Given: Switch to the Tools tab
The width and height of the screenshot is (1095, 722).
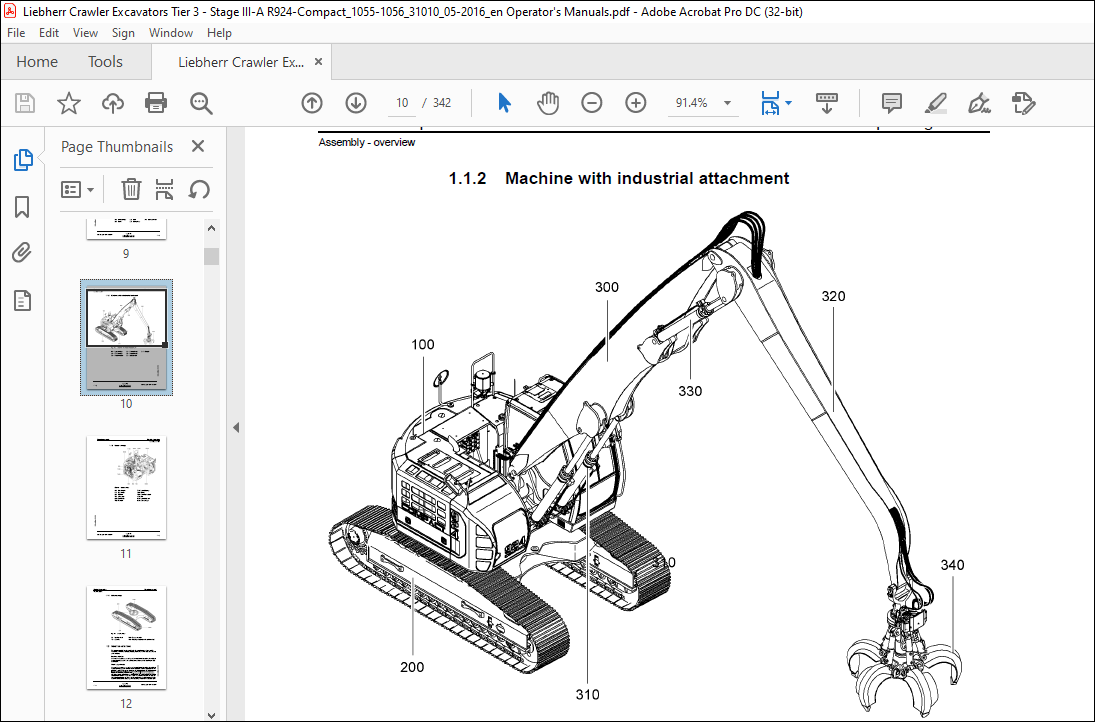Looking at the screenshot, I should (105, 61).
